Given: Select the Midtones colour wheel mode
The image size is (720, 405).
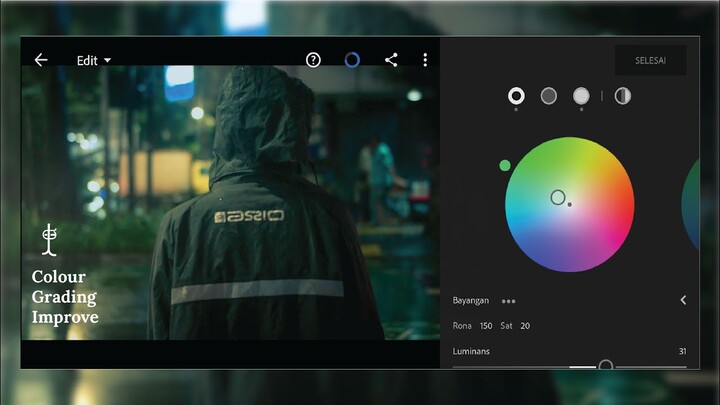Looking at the screenshot, I should coord(549,96).
